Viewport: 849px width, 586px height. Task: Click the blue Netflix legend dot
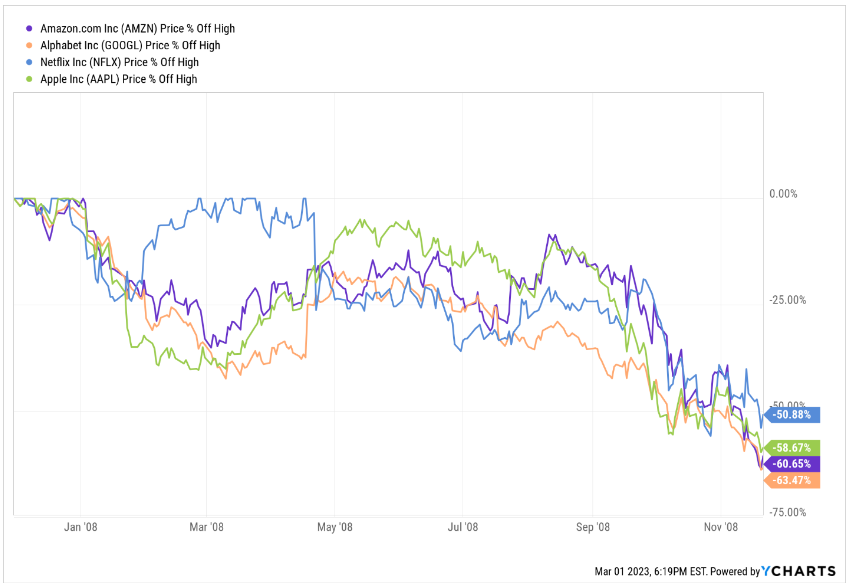31,62
